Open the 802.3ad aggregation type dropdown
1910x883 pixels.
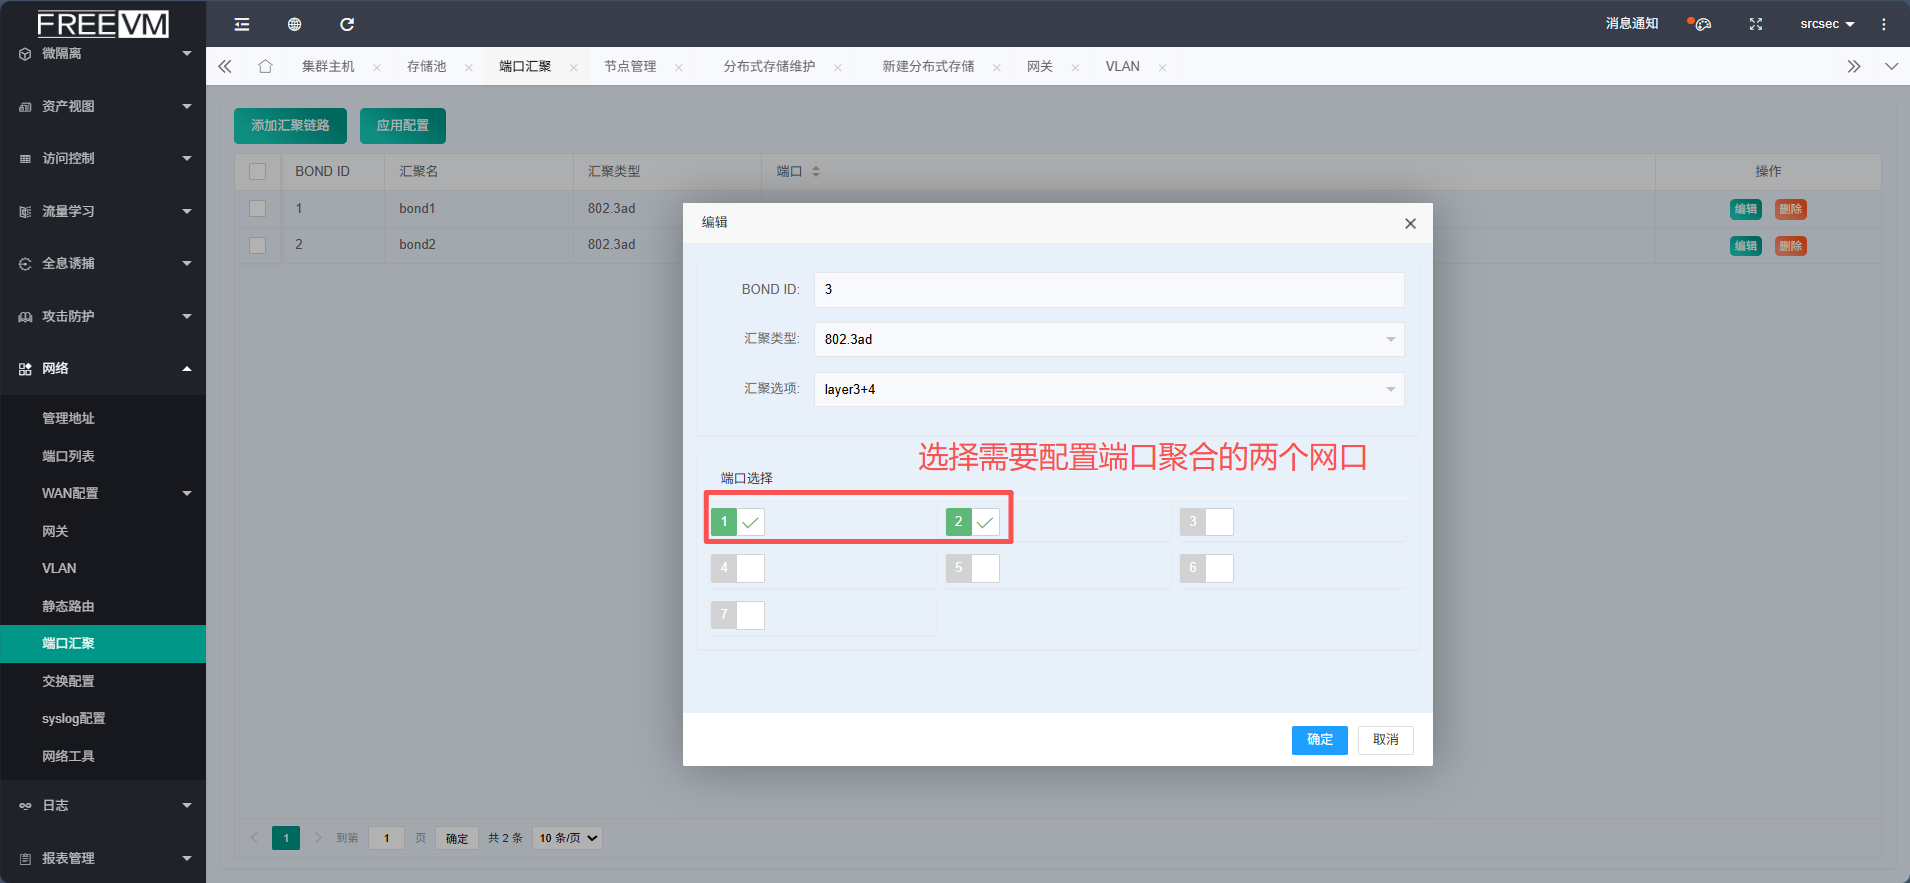point(1108,339)
